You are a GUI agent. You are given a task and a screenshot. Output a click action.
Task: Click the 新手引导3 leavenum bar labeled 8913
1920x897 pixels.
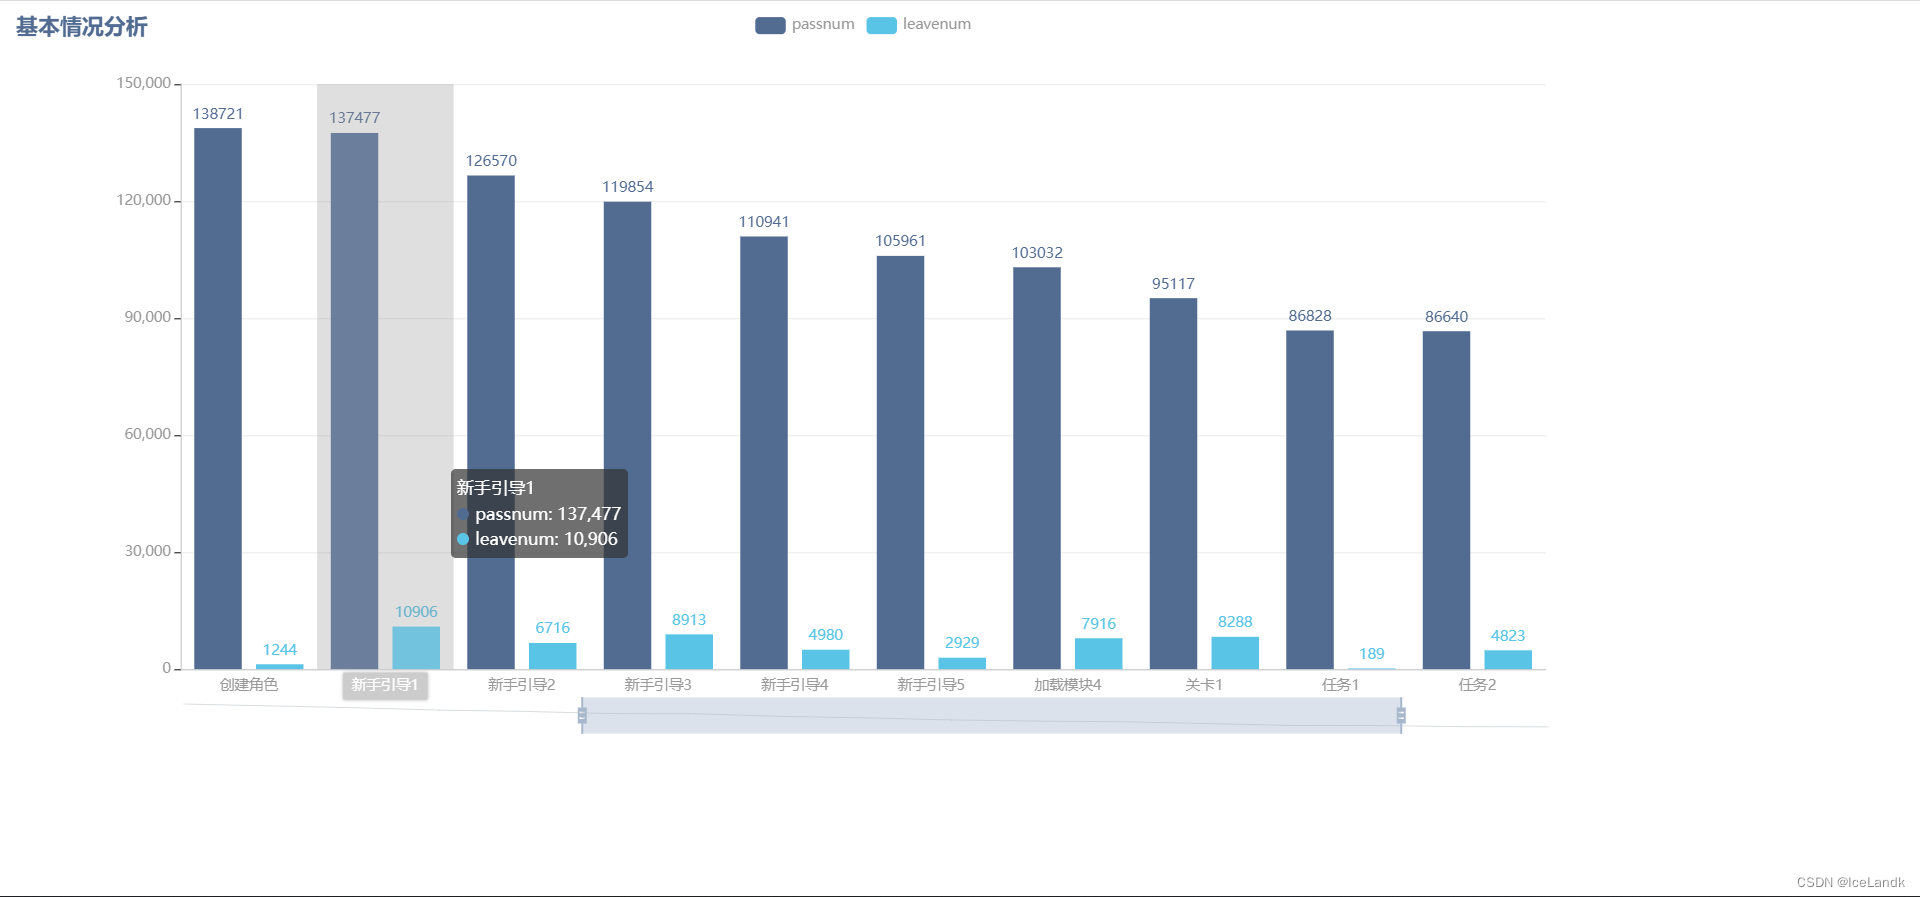pos(689,652)
